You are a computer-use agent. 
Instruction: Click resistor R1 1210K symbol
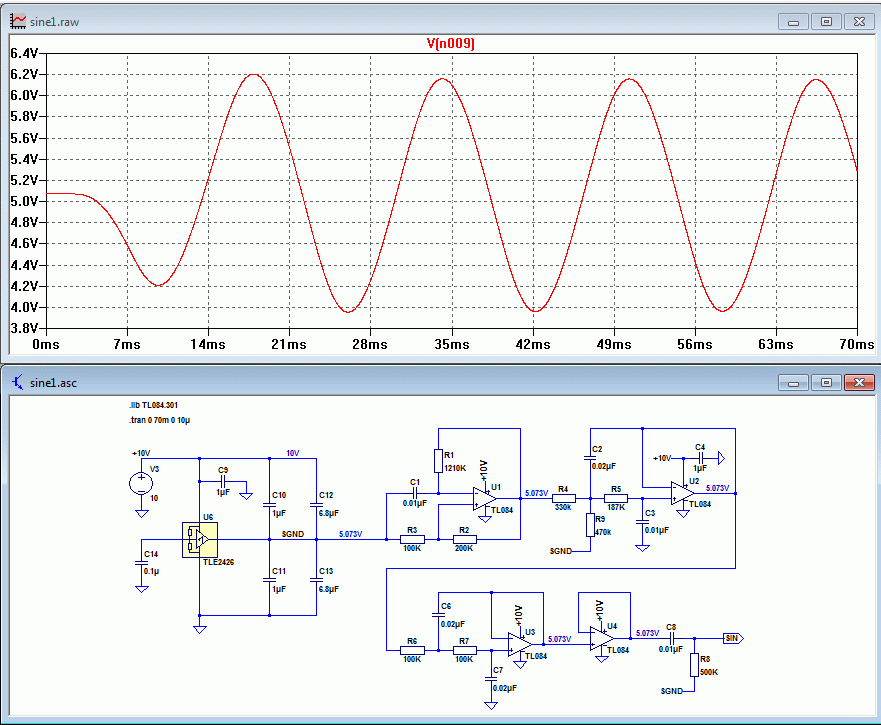pos(438,461)
